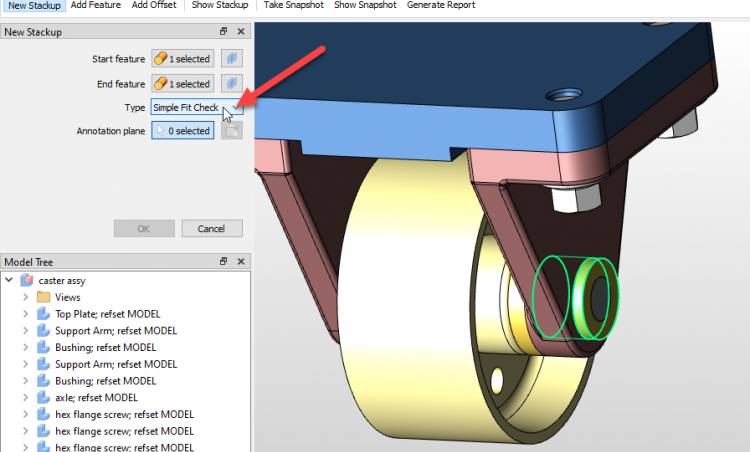Select the Annotation plane selection field
This screenshot has width=750, height=452.
[x=182, y=131]
